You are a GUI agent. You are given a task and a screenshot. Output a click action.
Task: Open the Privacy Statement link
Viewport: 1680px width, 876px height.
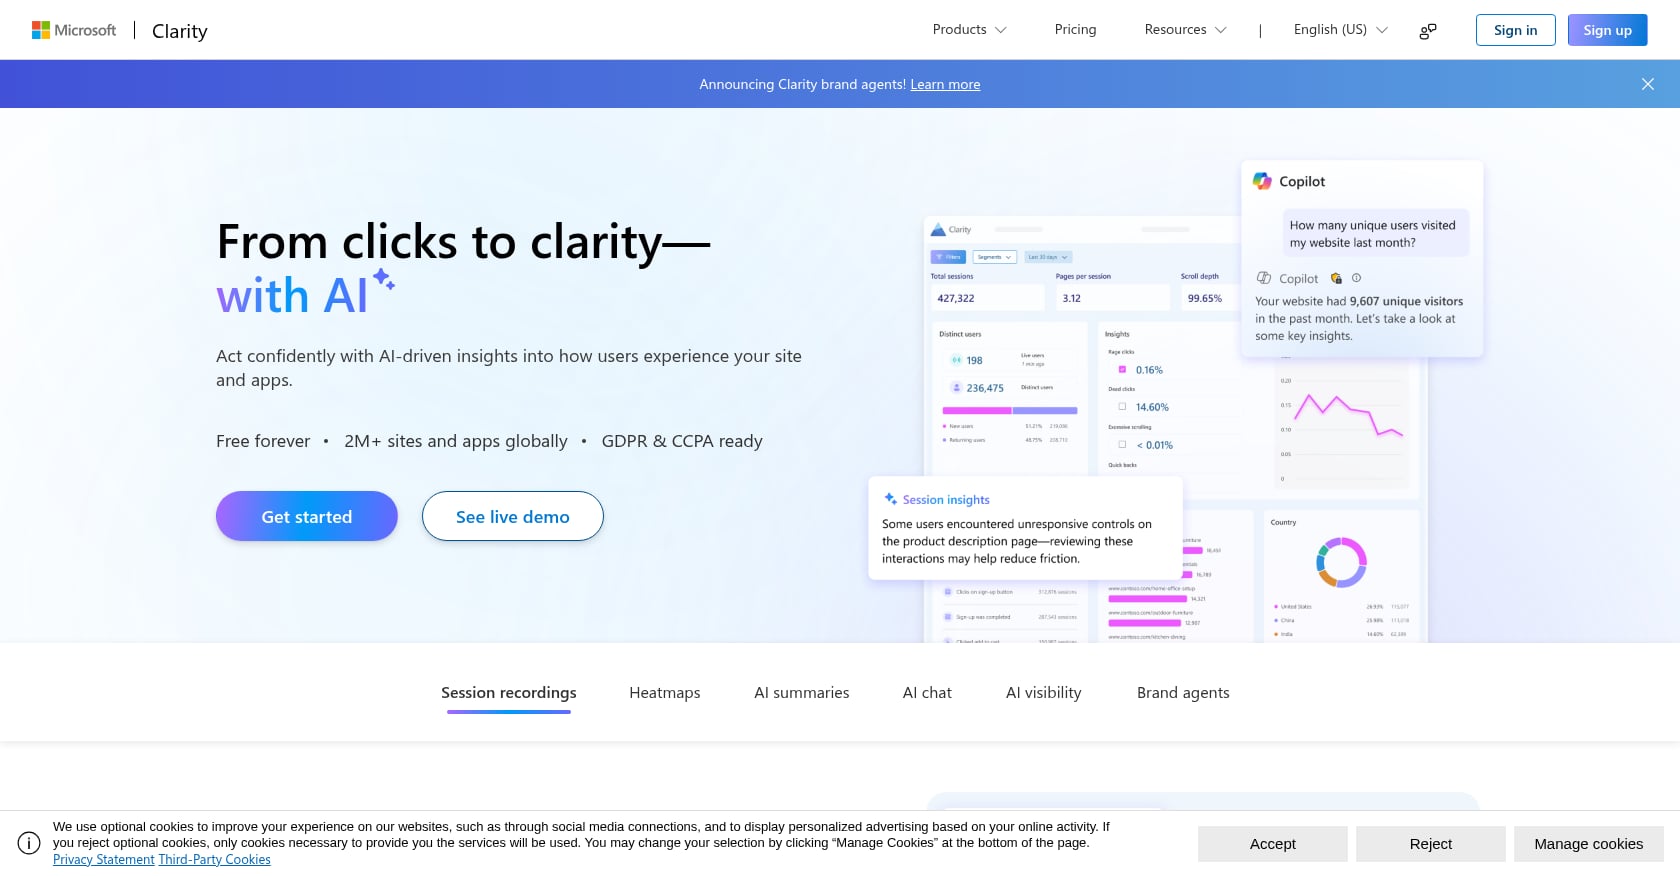tap(104, 860)
